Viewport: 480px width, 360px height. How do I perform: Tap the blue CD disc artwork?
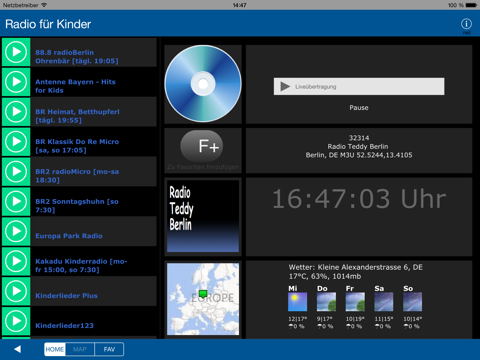coord(203,84)
